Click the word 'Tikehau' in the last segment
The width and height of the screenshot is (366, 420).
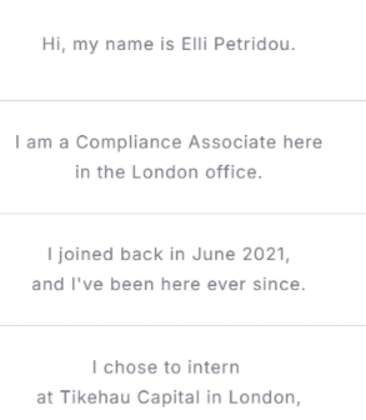click(95, 397)
